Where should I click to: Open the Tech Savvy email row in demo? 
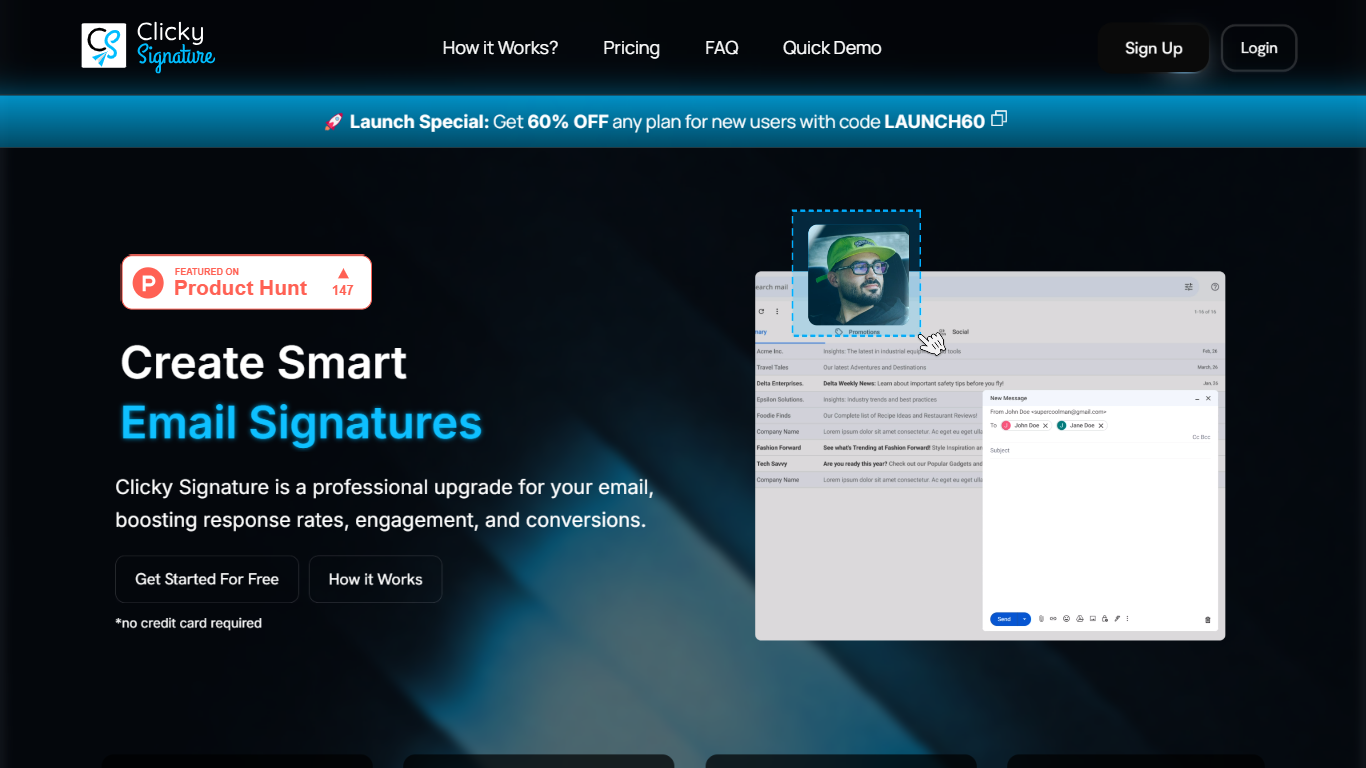click(868, 464)
